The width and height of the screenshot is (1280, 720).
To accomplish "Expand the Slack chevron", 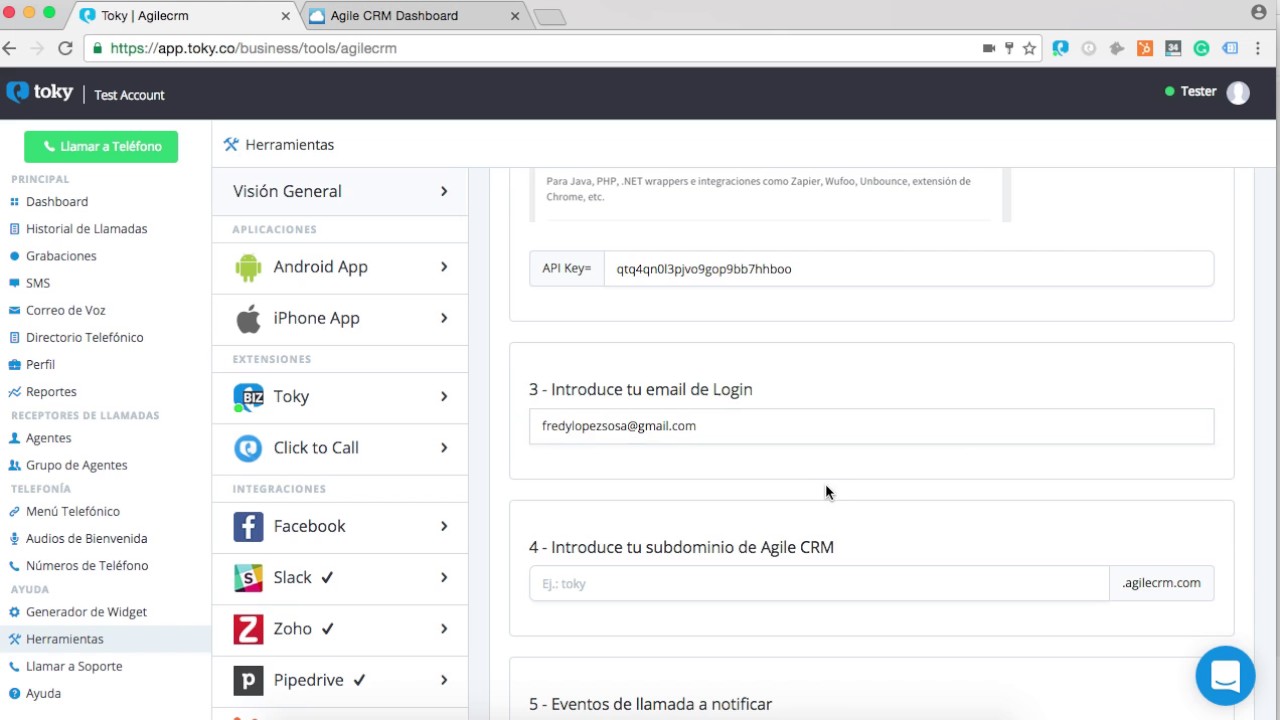I will (444, 577).
